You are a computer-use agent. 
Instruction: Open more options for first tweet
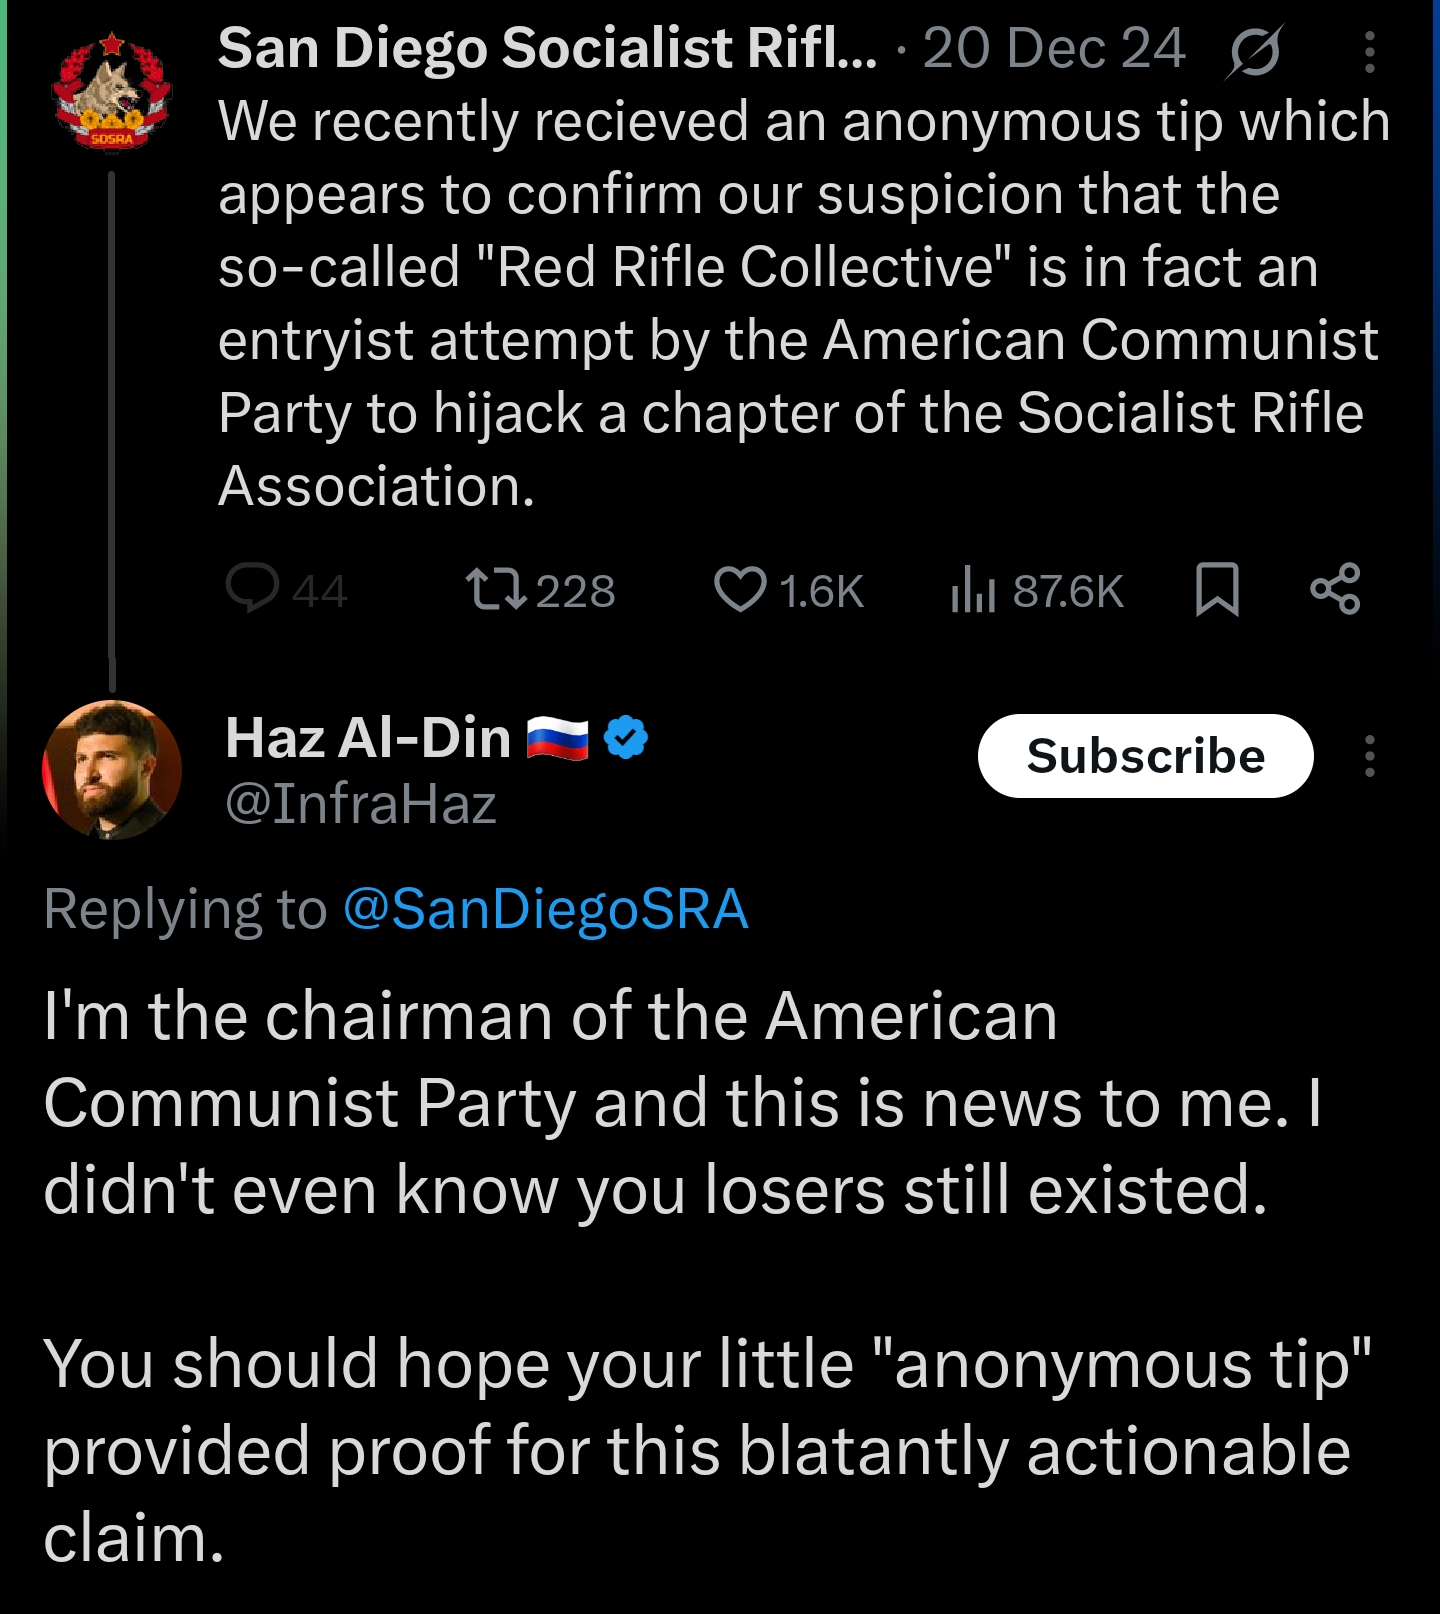[1370, 52]
